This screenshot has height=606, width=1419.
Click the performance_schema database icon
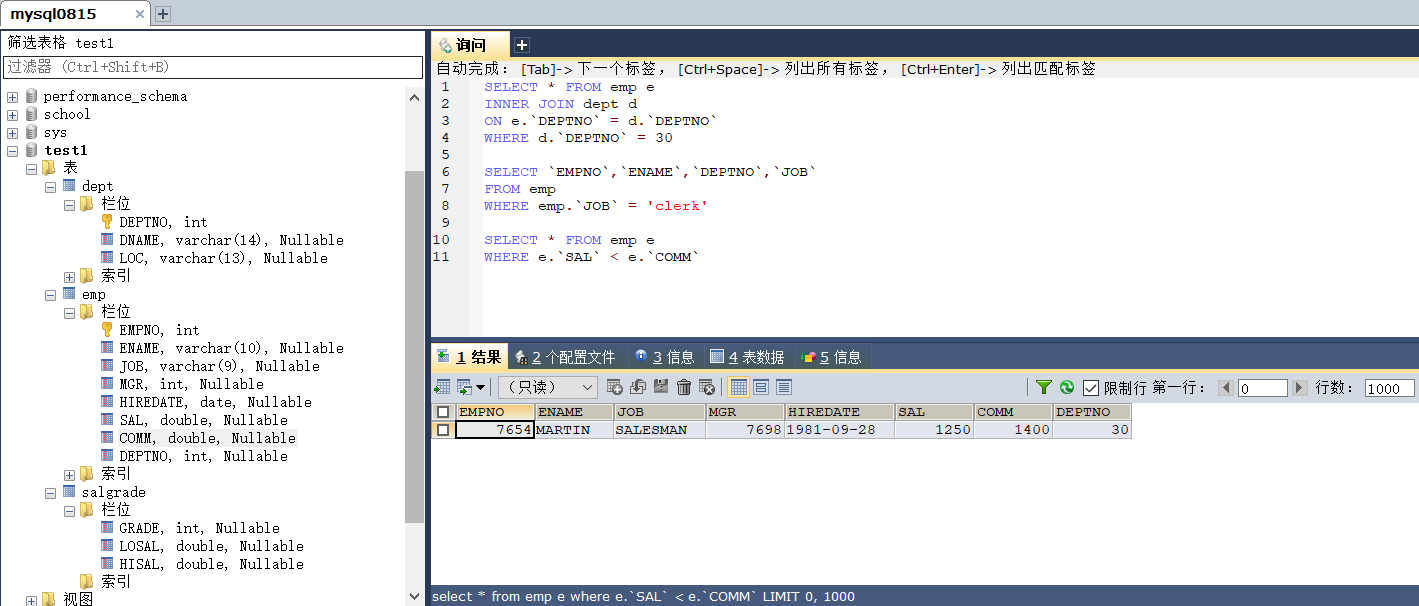click(31, 97)
